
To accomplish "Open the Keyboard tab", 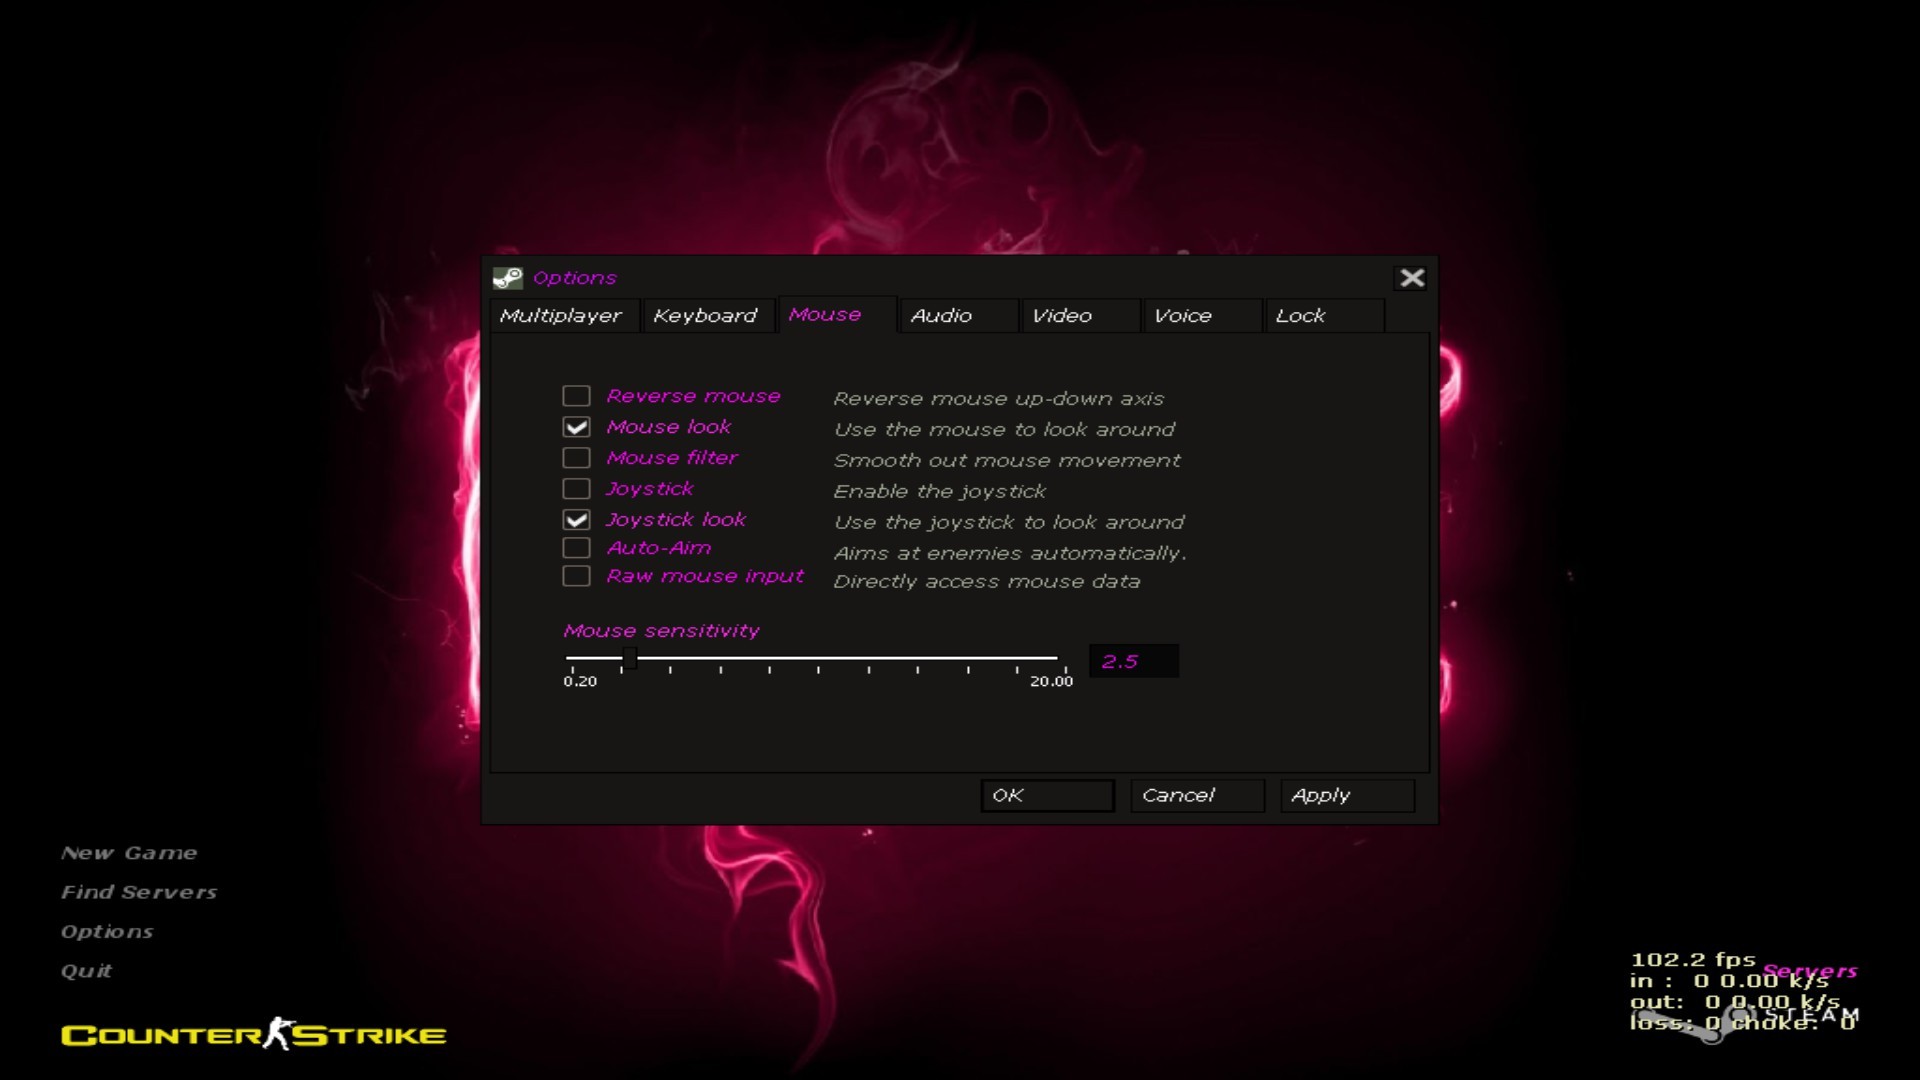I will pos(705,316).
